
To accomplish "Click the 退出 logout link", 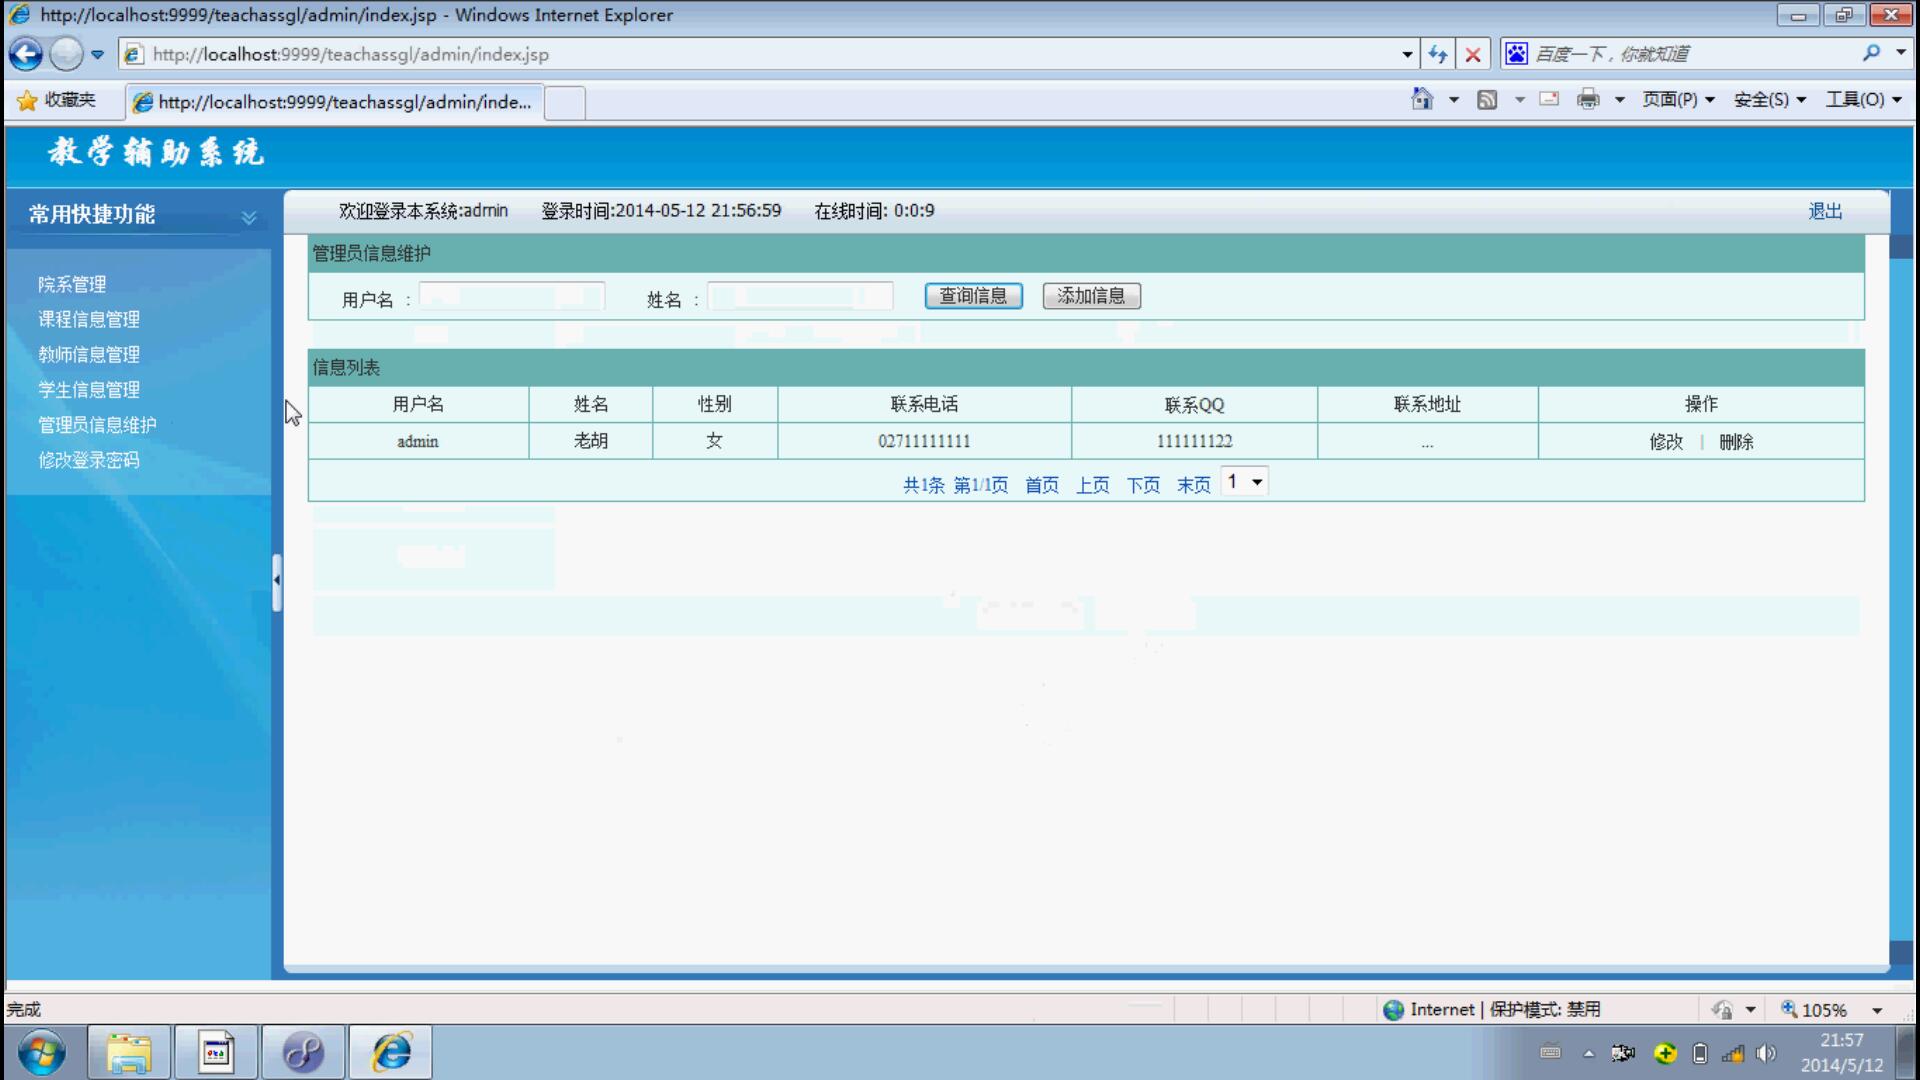I will (x=1825, y=211).
